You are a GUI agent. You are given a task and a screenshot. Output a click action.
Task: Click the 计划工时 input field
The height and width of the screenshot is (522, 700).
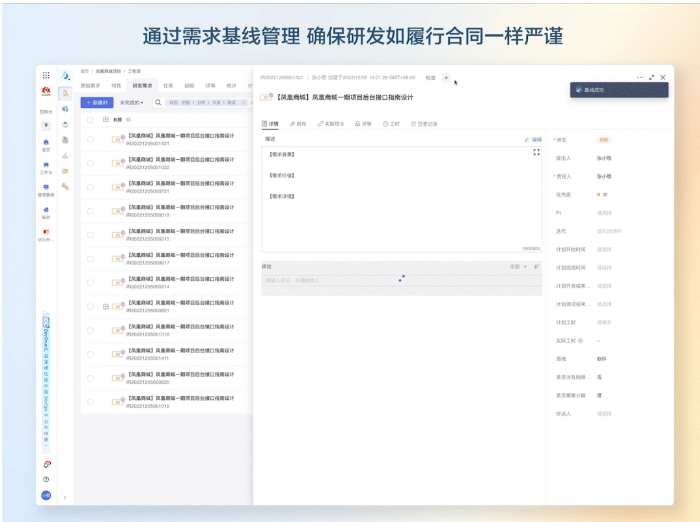604,322
